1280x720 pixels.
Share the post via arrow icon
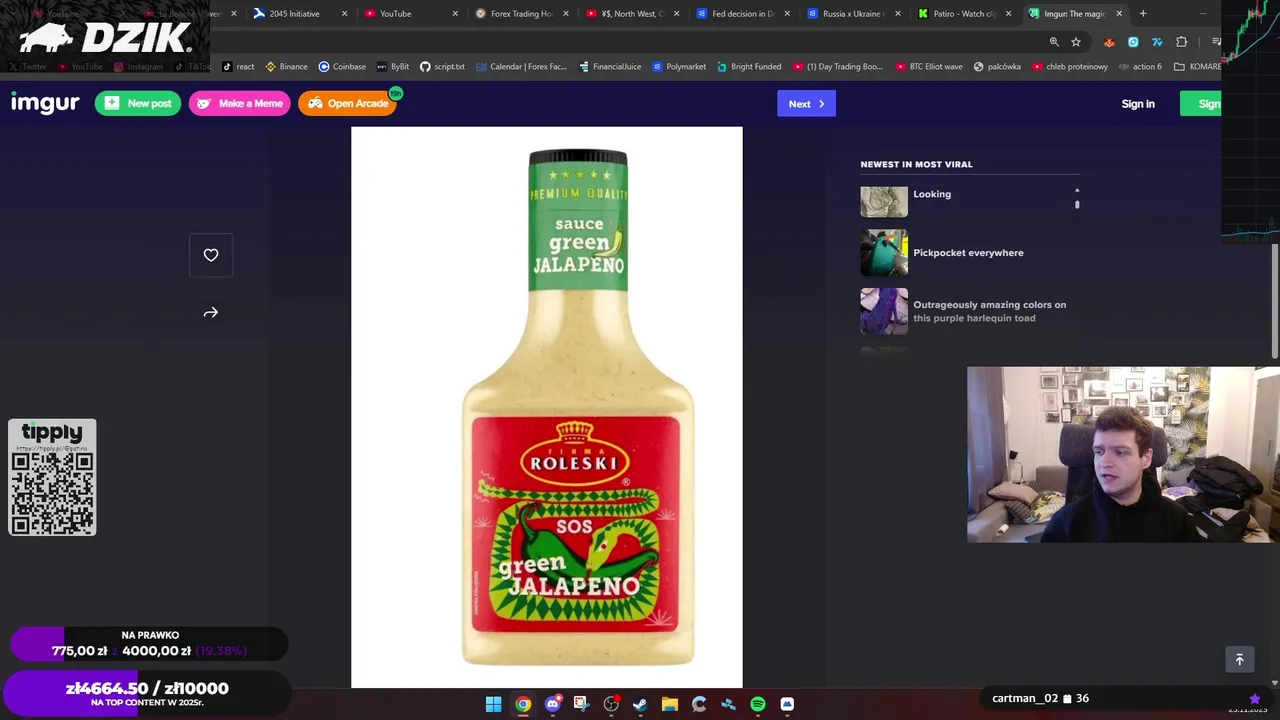211,313
